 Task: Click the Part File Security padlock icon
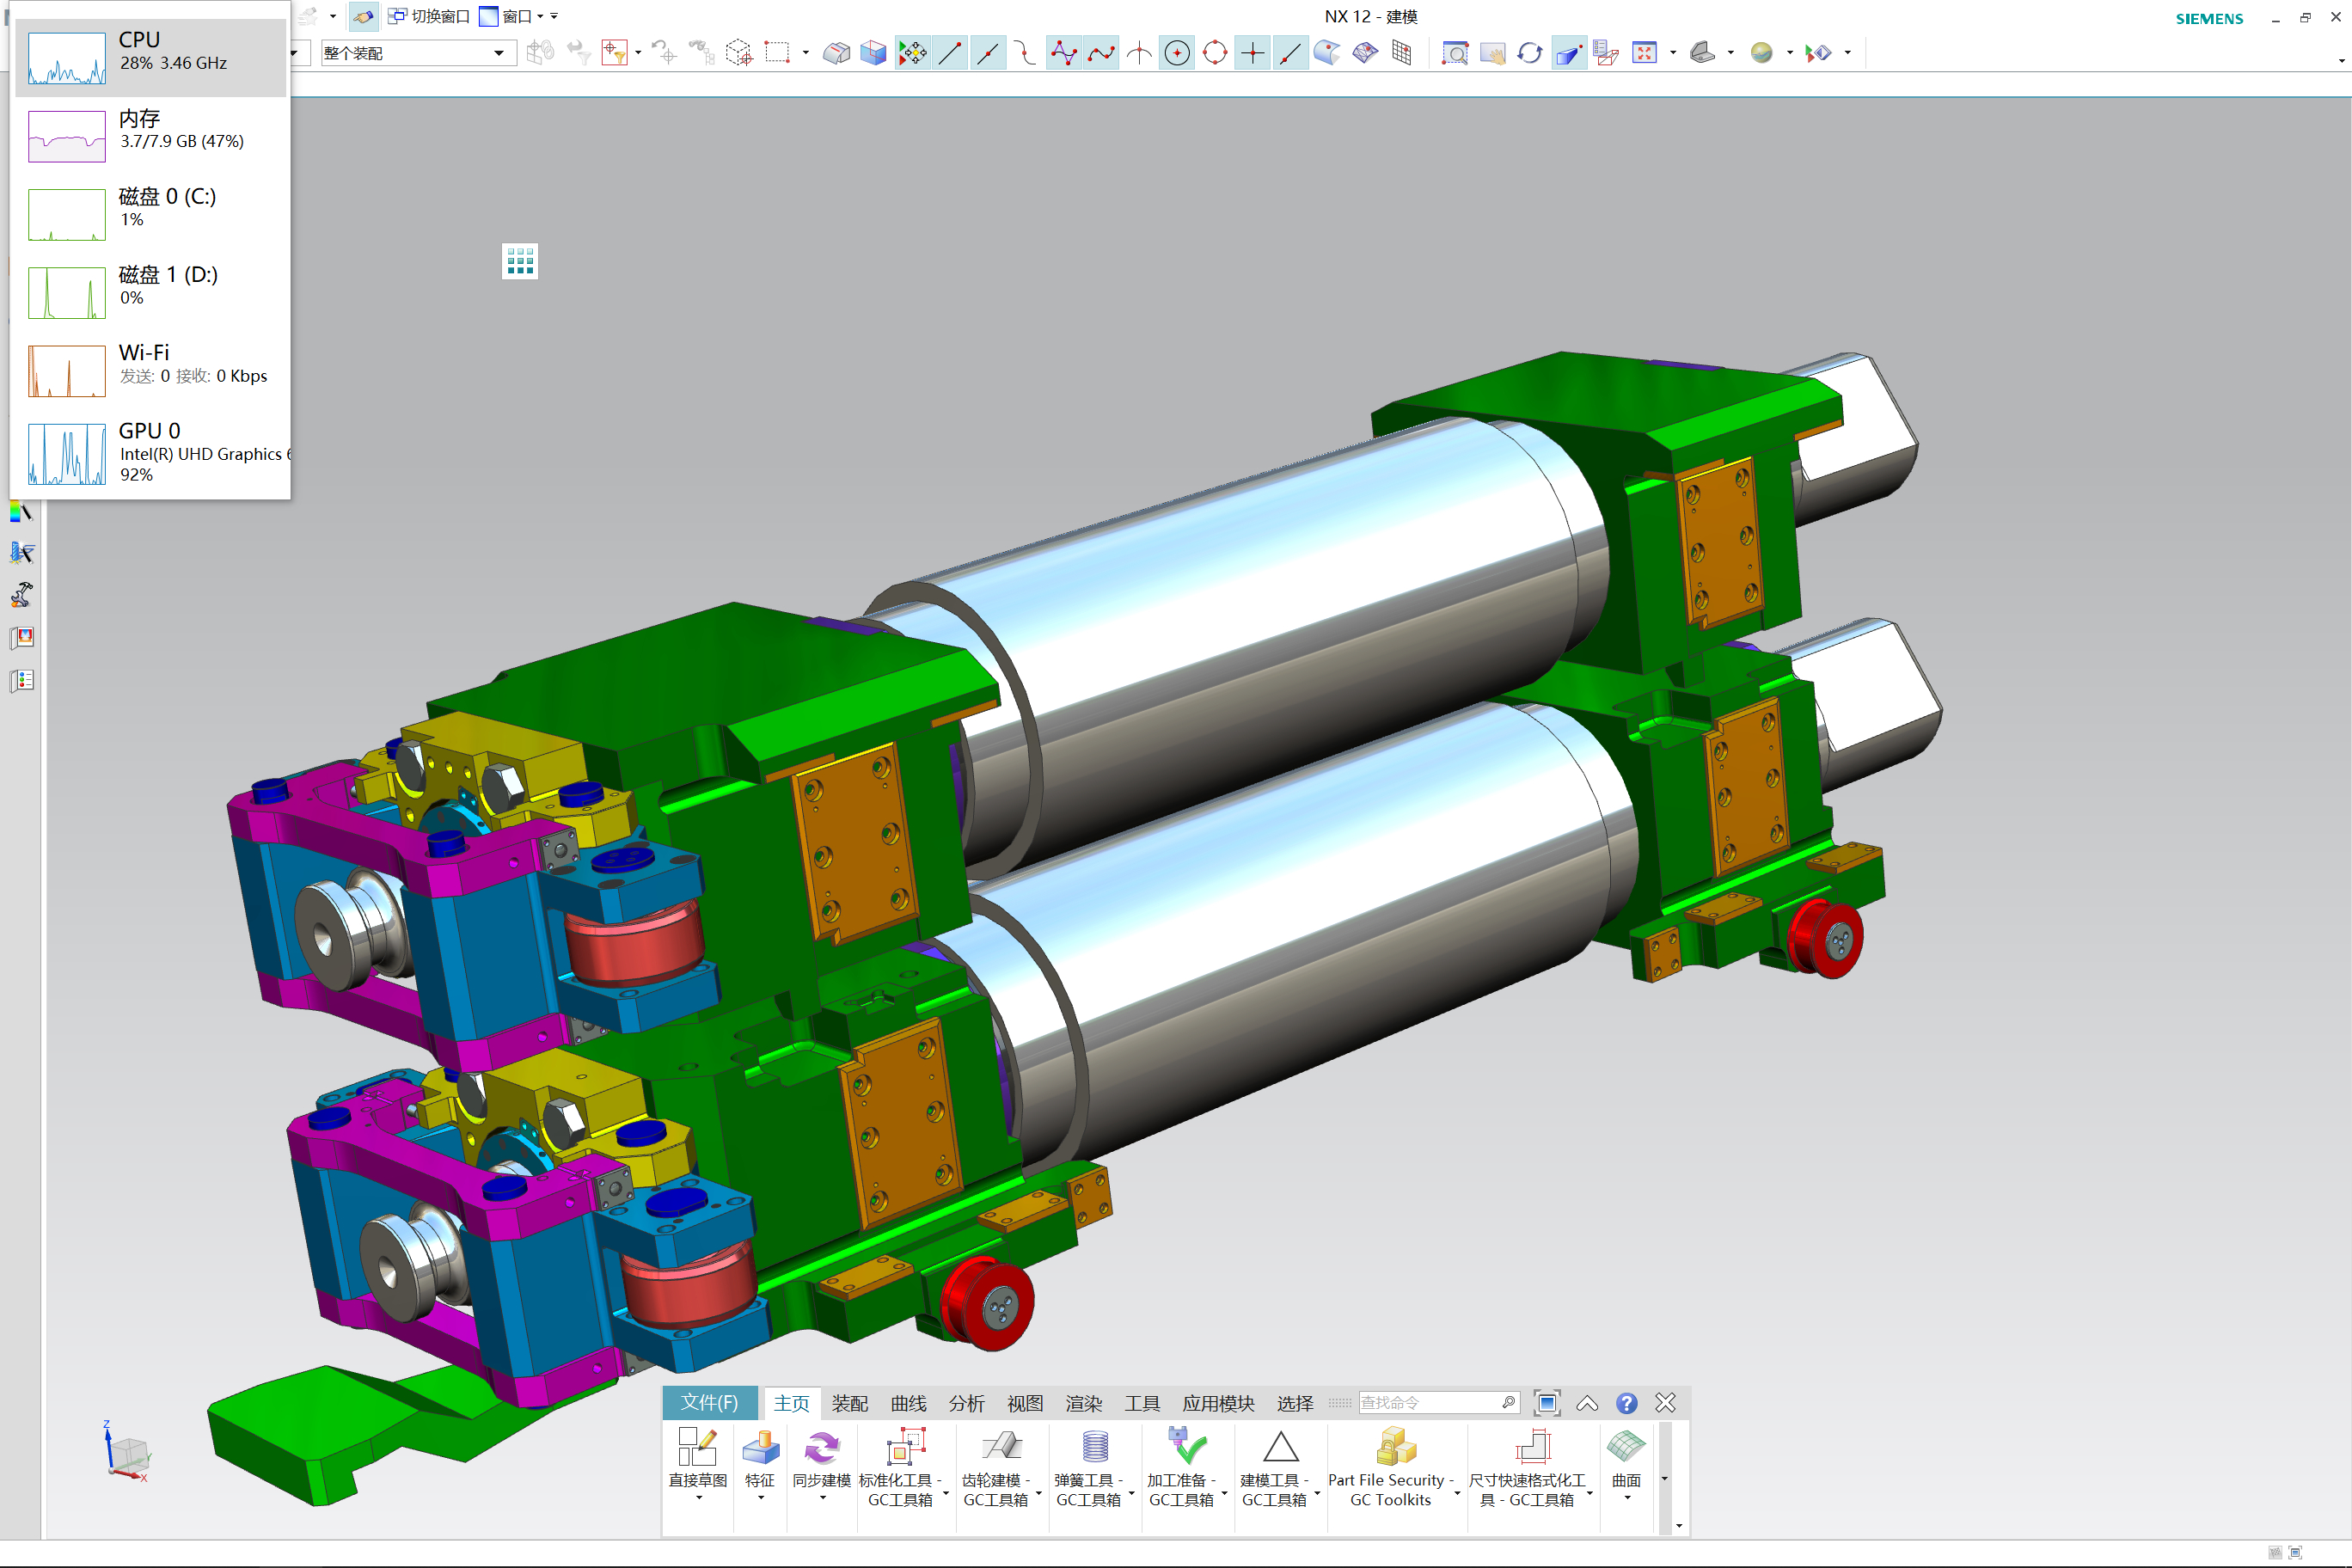click(x=1395, y=1447)
